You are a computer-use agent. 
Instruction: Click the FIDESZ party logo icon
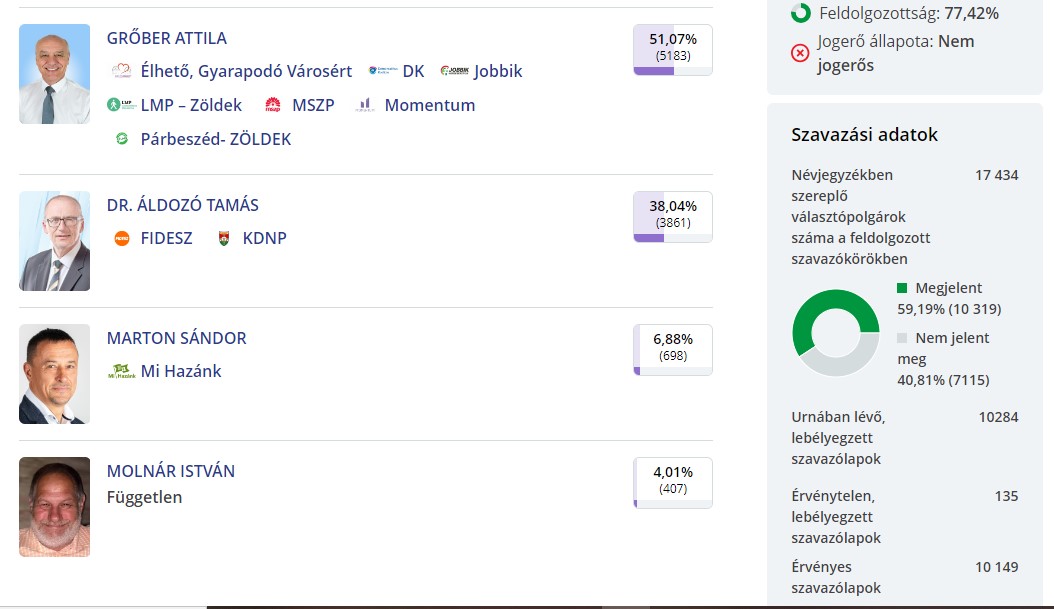(x=122, y=238)
